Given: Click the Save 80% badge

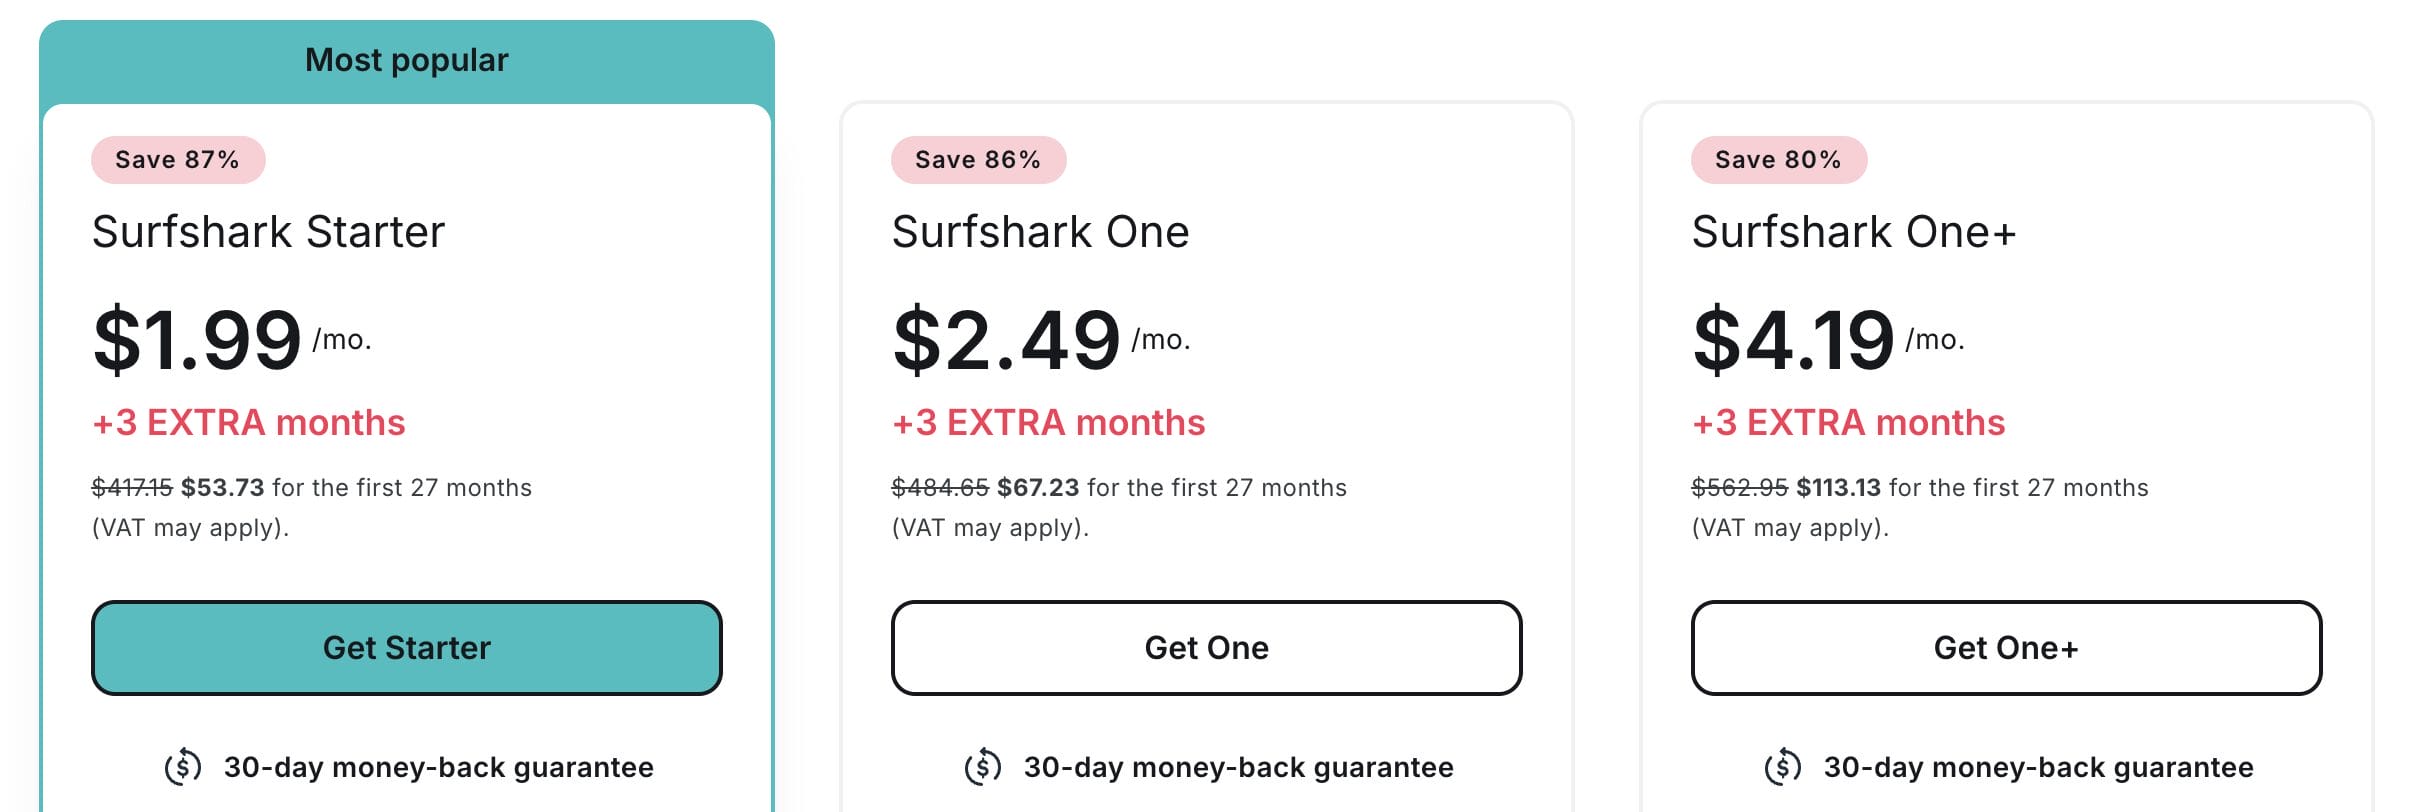Looking at the screenshot, I should point(1777,158).
